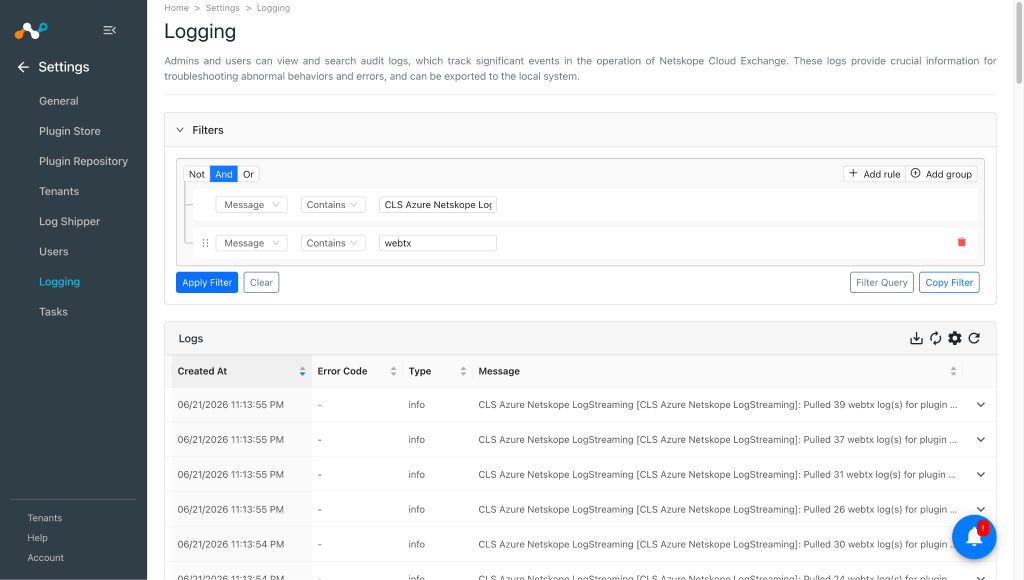Image resolution: width=1024 pixels, height=580 pixels.
Task: Go back using the Settings arrow
Action: pos(23,67)
